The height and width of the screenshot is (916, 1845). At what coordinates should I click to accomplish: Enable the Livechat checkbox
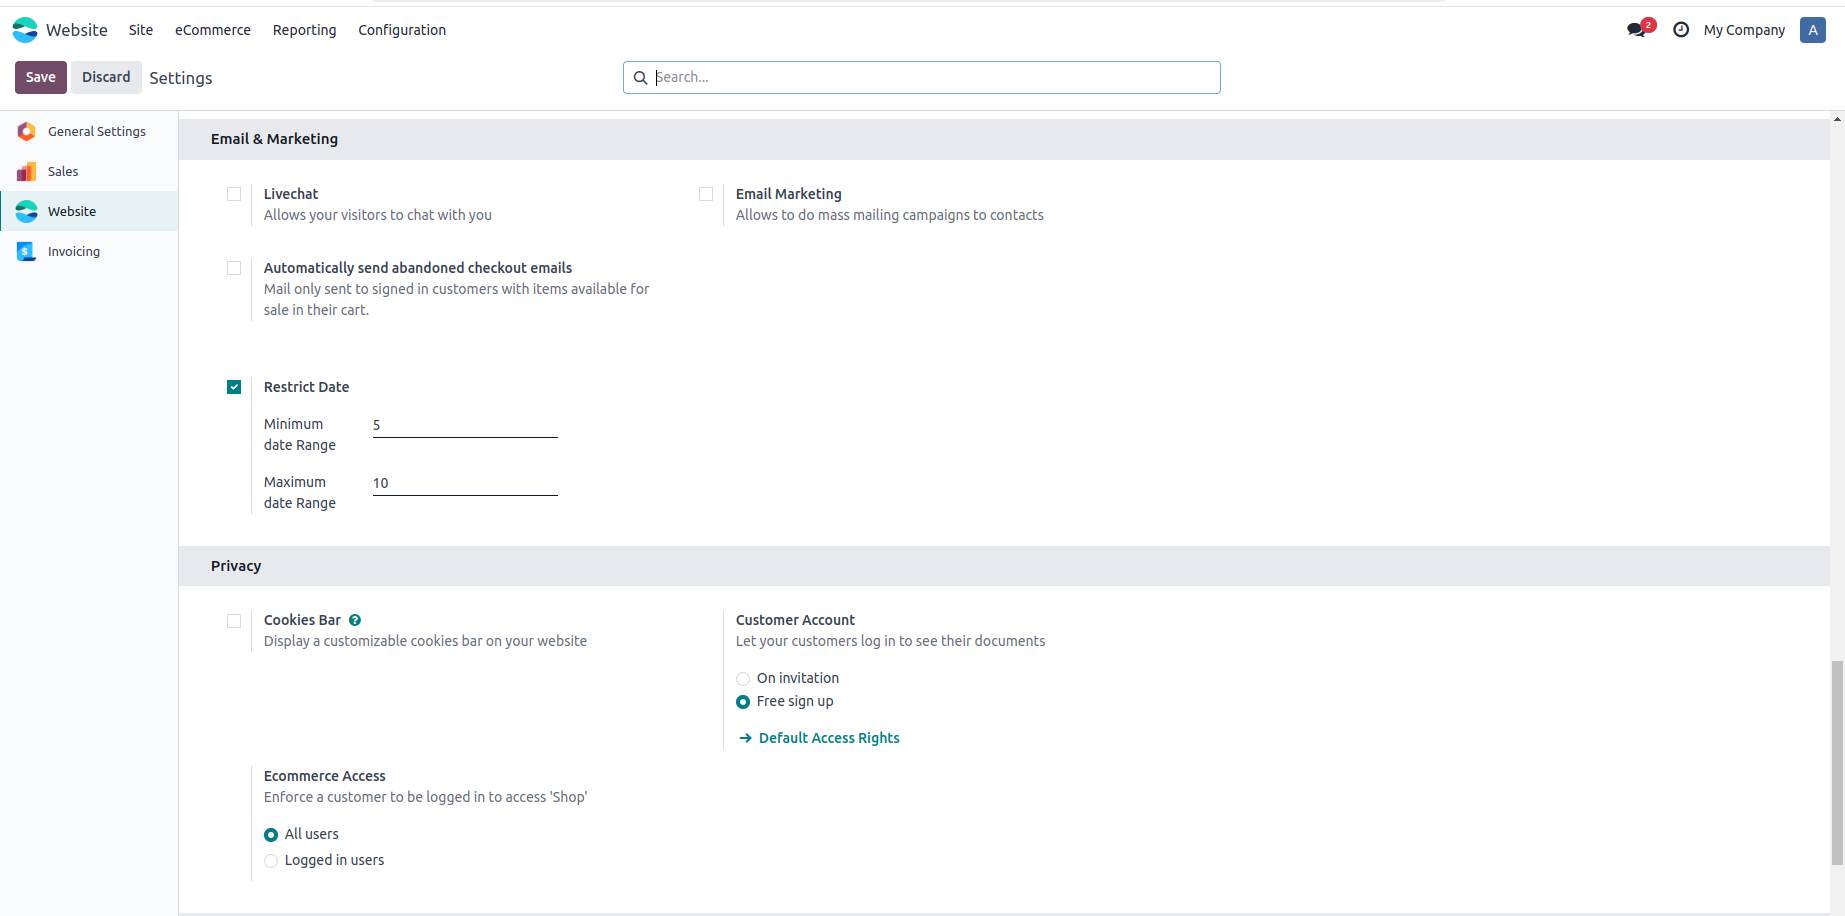coord(234,194)
